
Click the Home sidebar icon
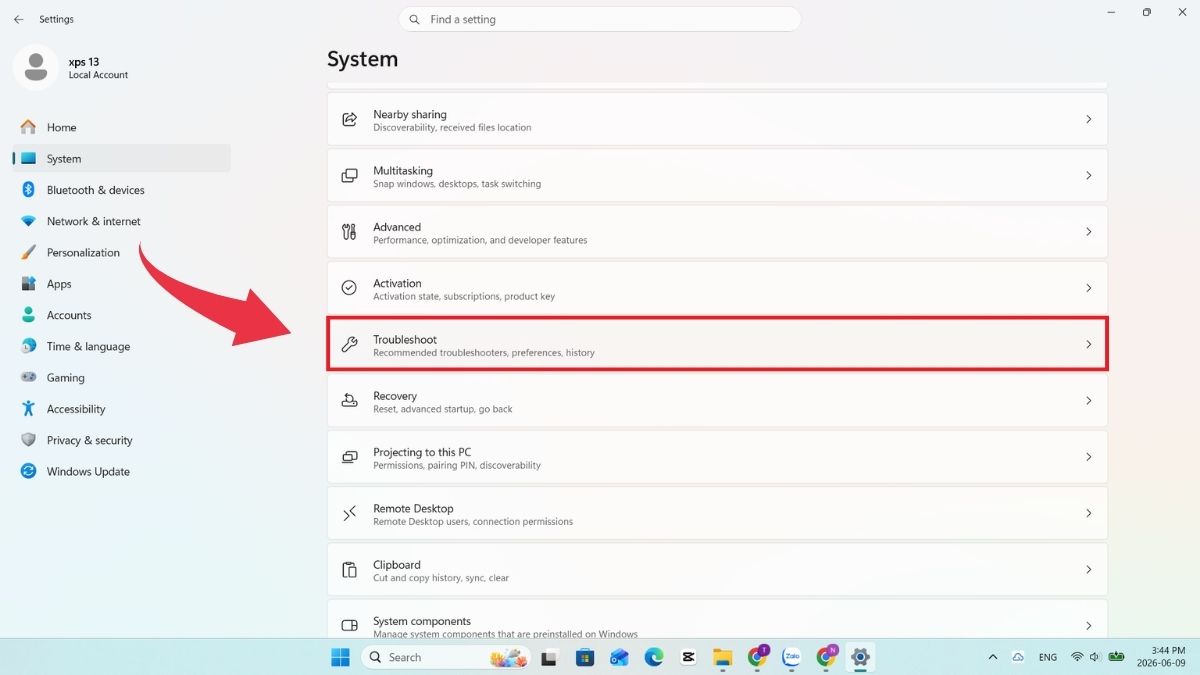28,127
